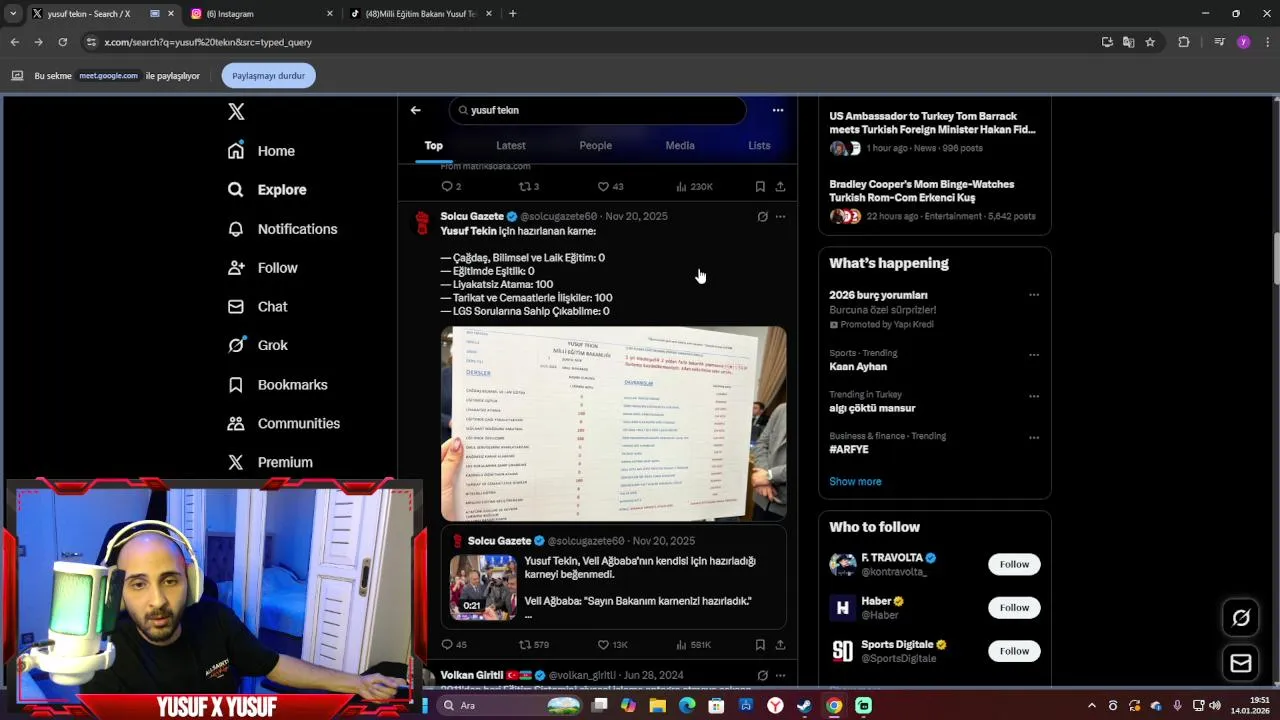1280x720 pixels.
Task: Open US Ambassador Tom Barrack news item
Action: (x=934, y=132)
